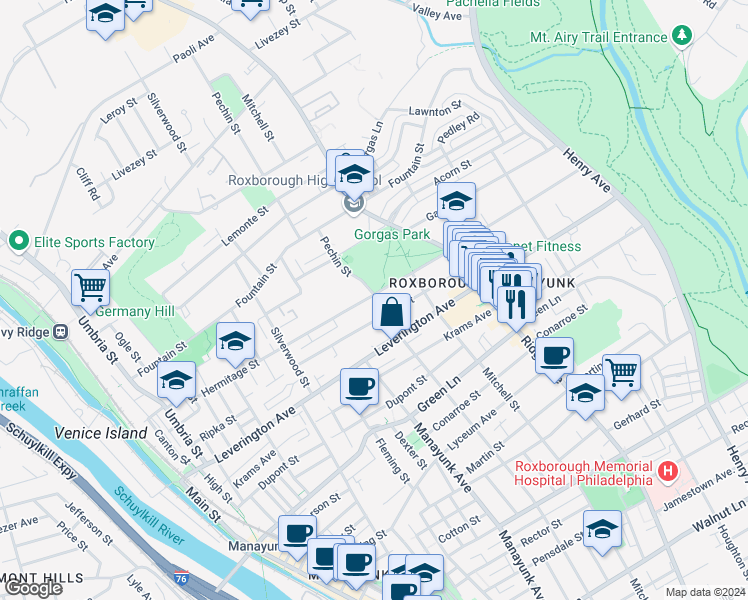Click the I-76 highway shield
Viewport: 748px width, 600px height.
181,578
